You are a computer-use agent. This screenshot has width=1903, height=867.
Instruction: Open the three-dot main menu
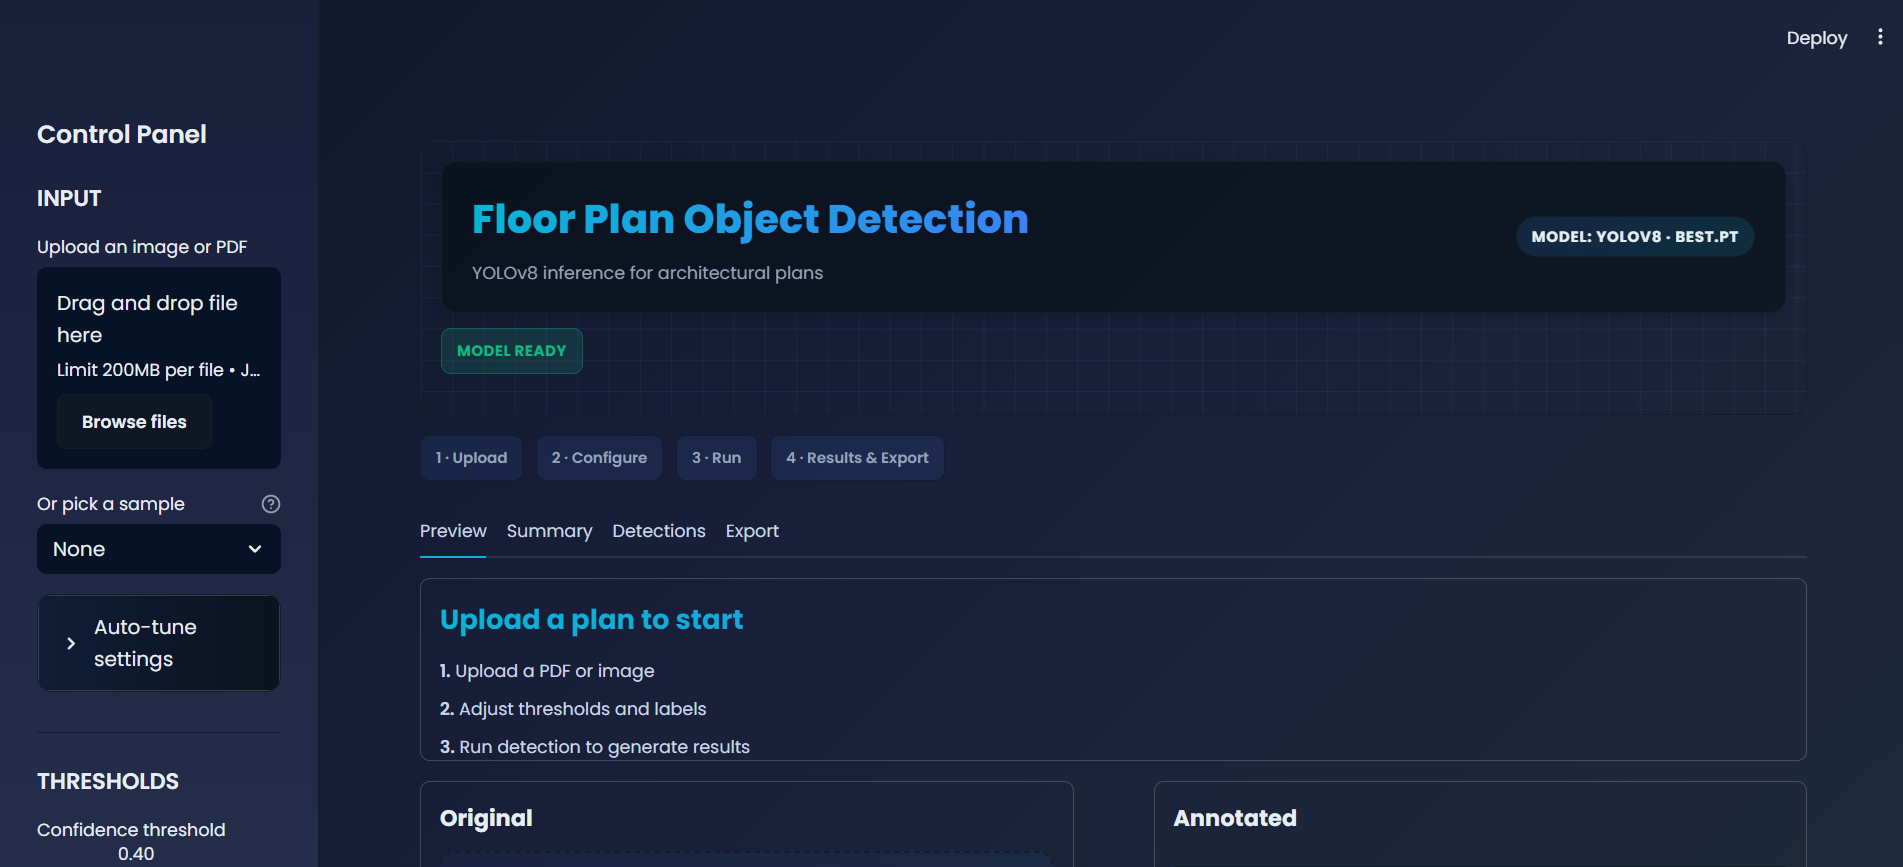(x=1880, y=37)
